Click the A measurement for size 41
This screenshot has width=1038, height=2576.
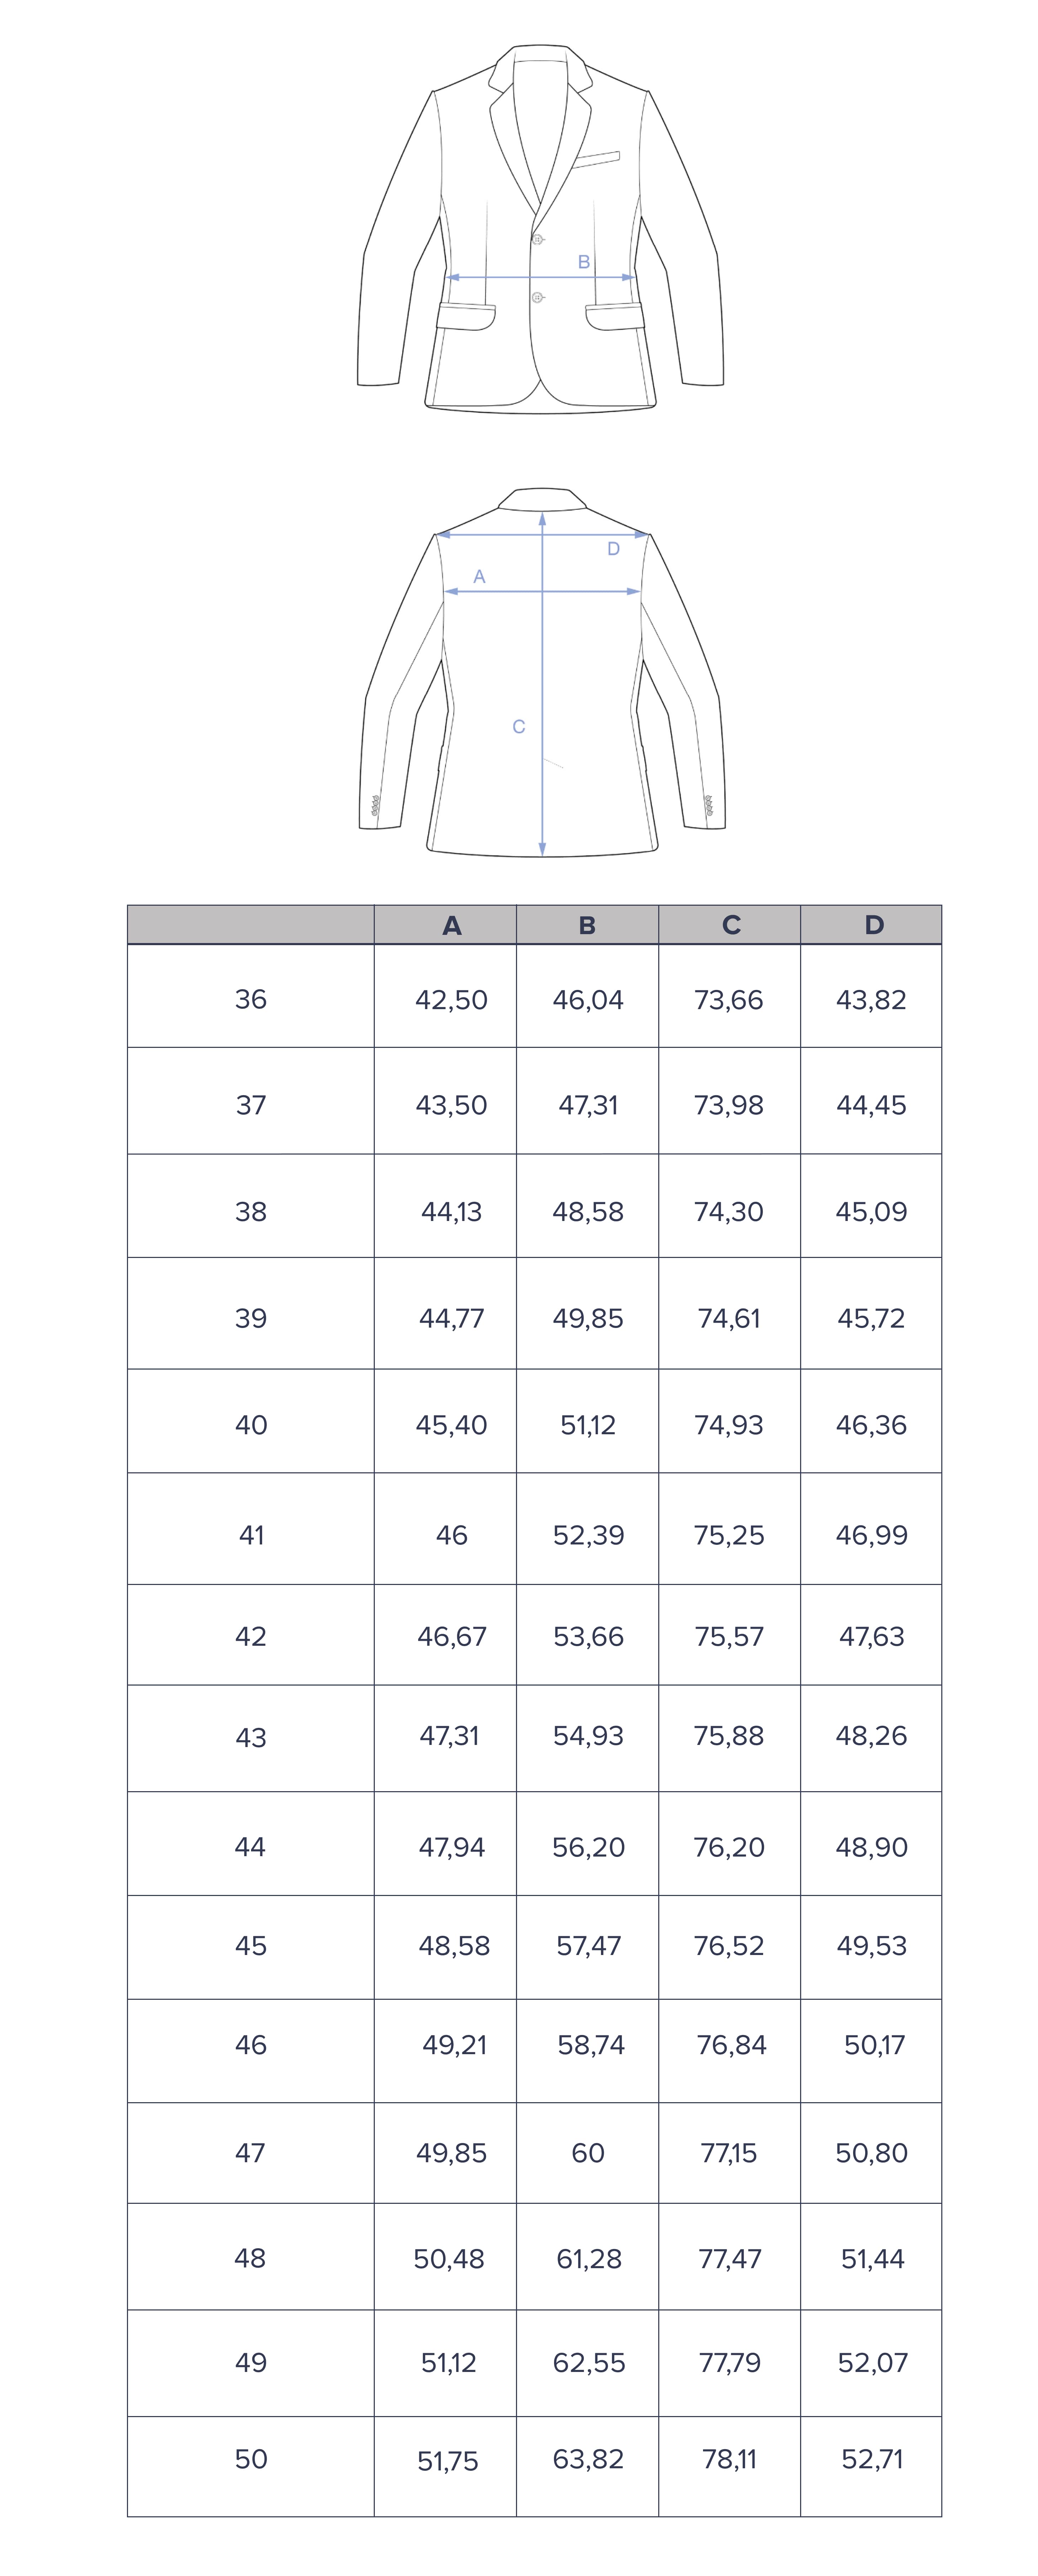(x=452, y=1535)
